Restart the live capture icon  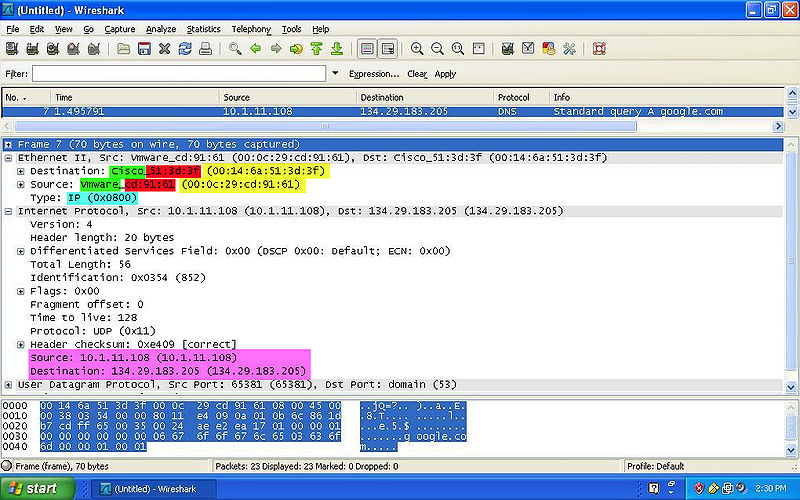[x=94, y=49]
